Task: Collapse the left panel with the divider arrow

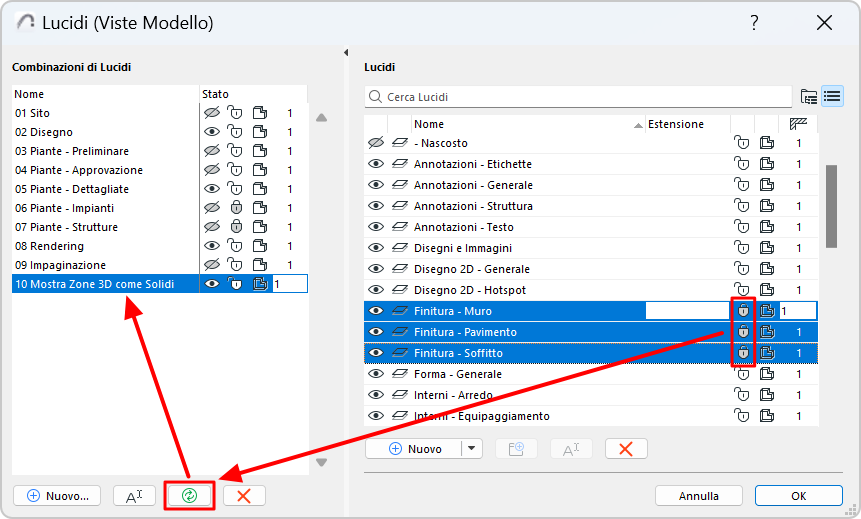Action: (x=344, y=52)
